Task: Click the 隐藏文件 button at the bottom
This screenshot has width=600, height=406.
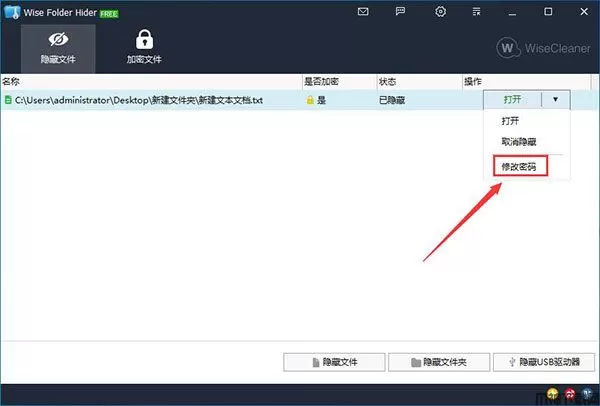Action: pyautogui.click(x=334, y=362)
